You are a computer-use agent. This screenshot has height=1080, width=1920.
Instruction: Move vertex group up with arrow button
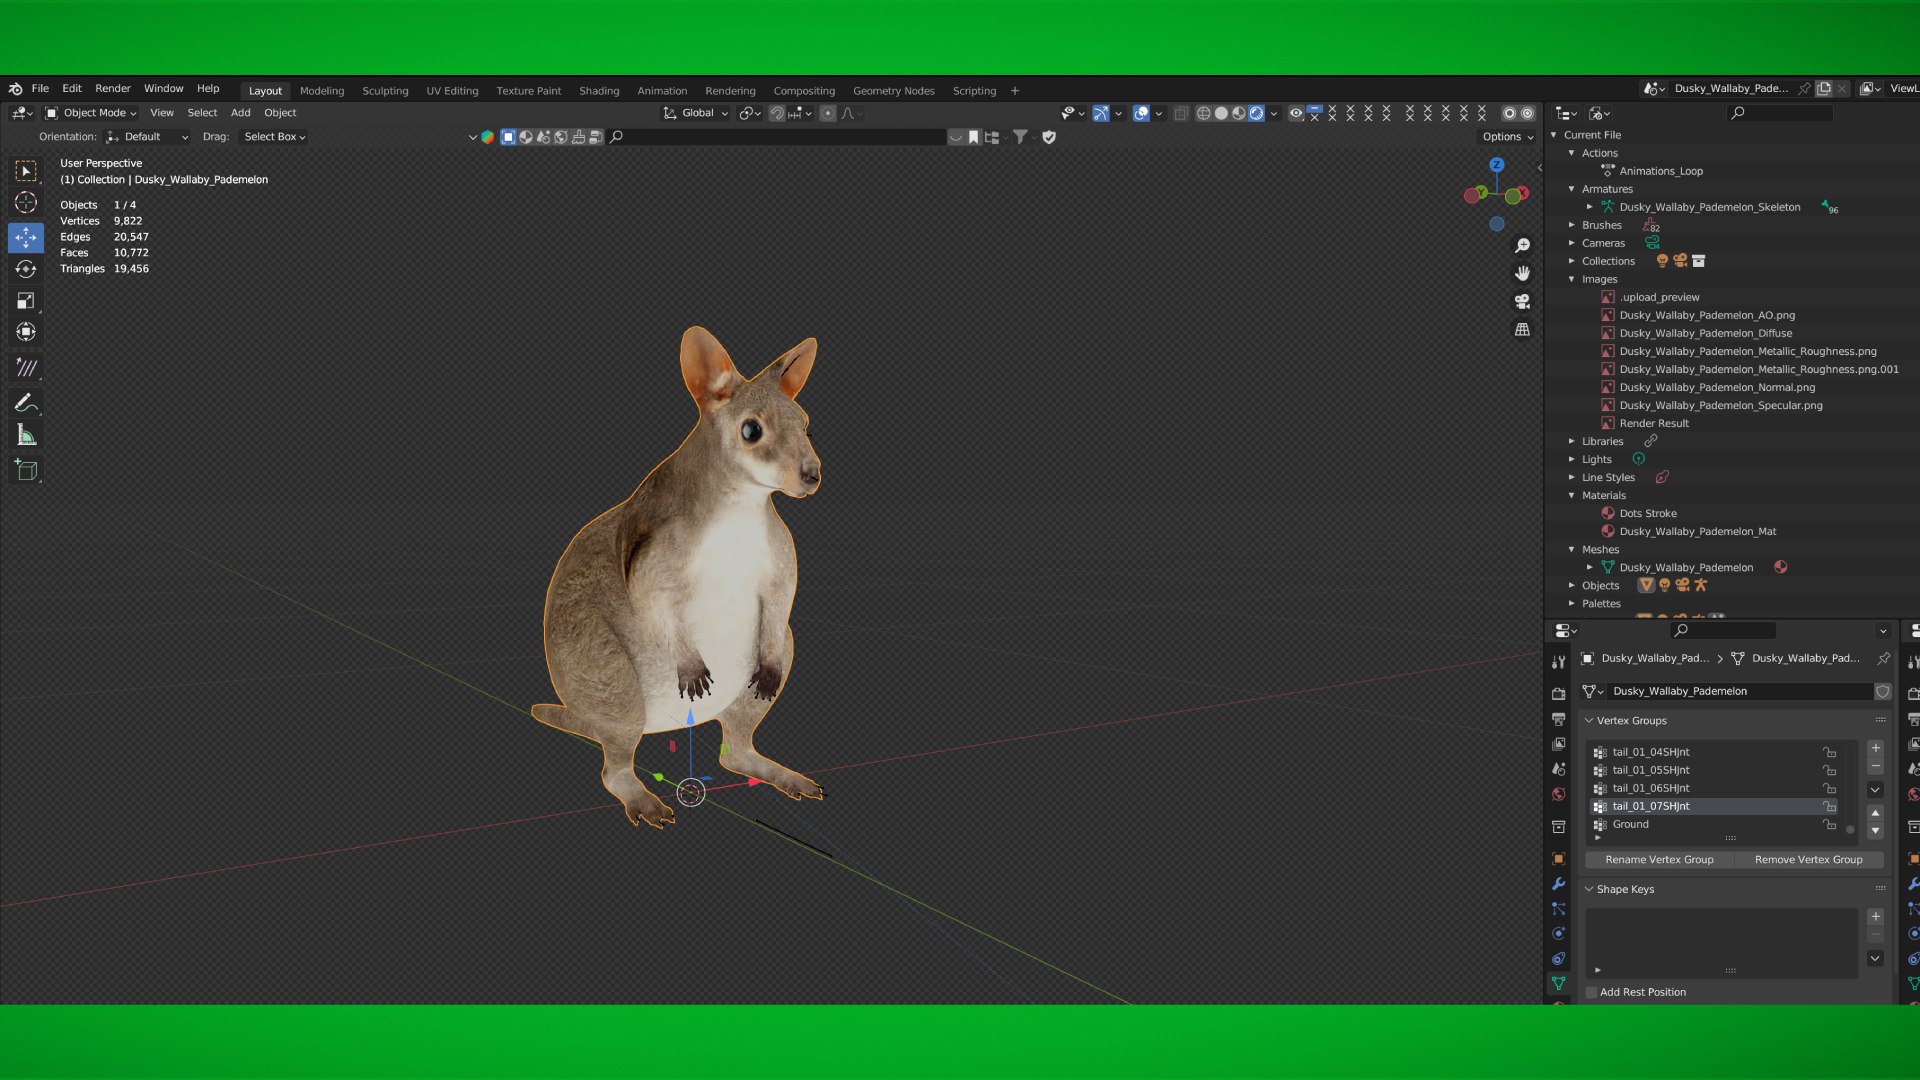point(1875,813)
